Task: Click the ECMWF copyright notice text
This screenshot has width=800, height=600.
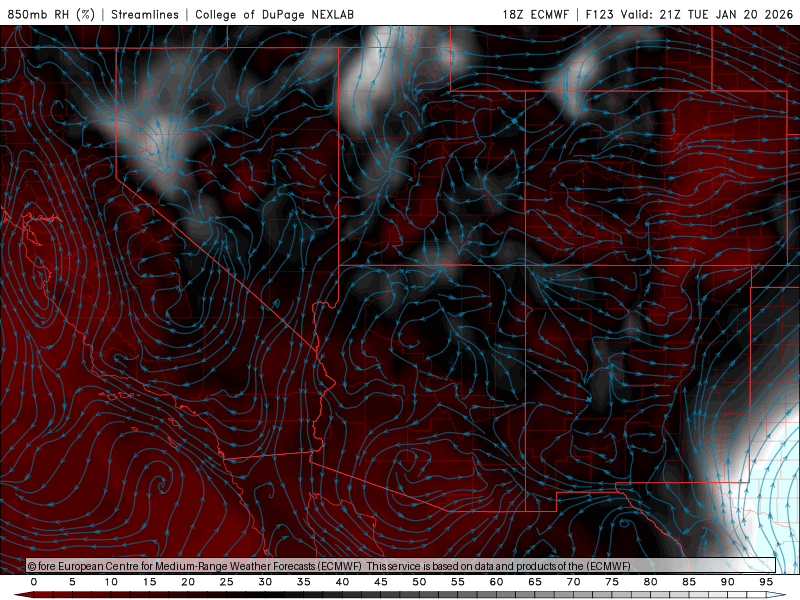Action: point(329,566)
